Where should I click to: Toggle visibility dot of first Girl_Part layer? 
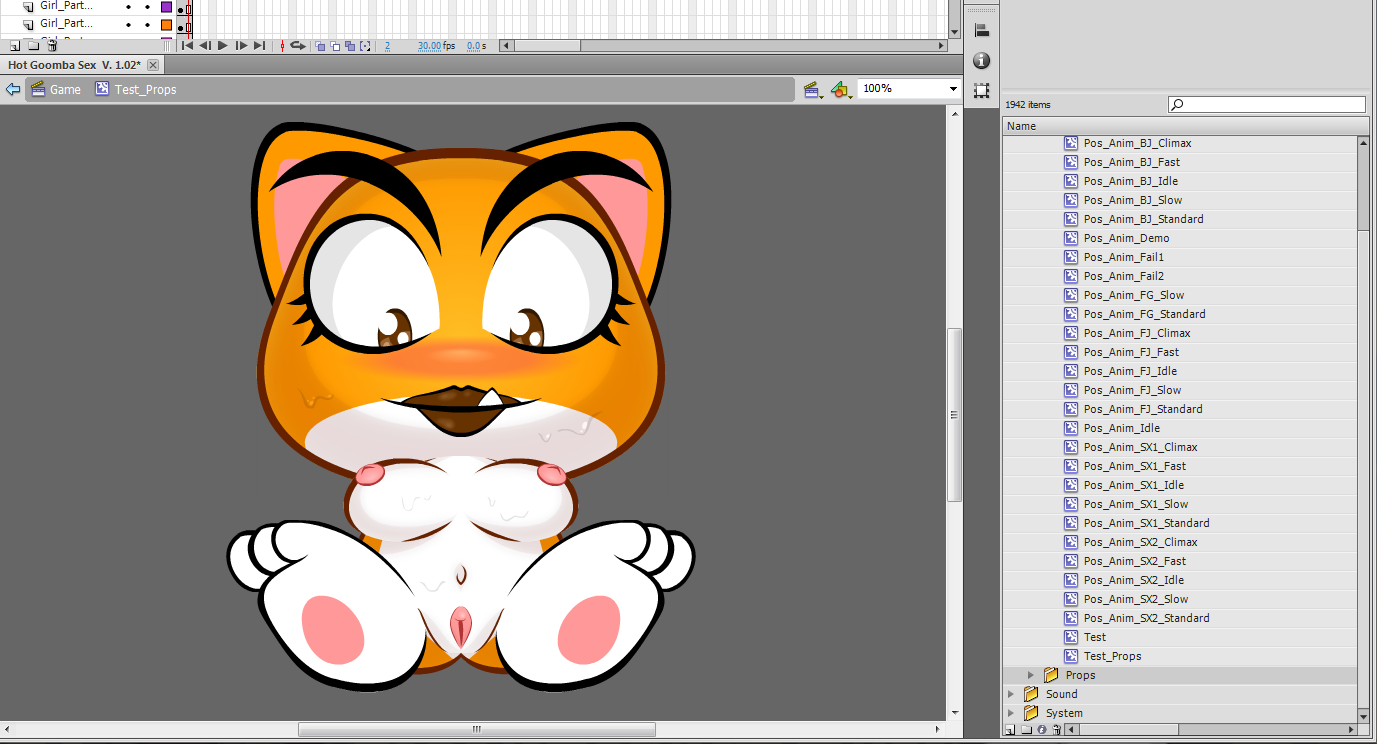(x=128, y=7)
